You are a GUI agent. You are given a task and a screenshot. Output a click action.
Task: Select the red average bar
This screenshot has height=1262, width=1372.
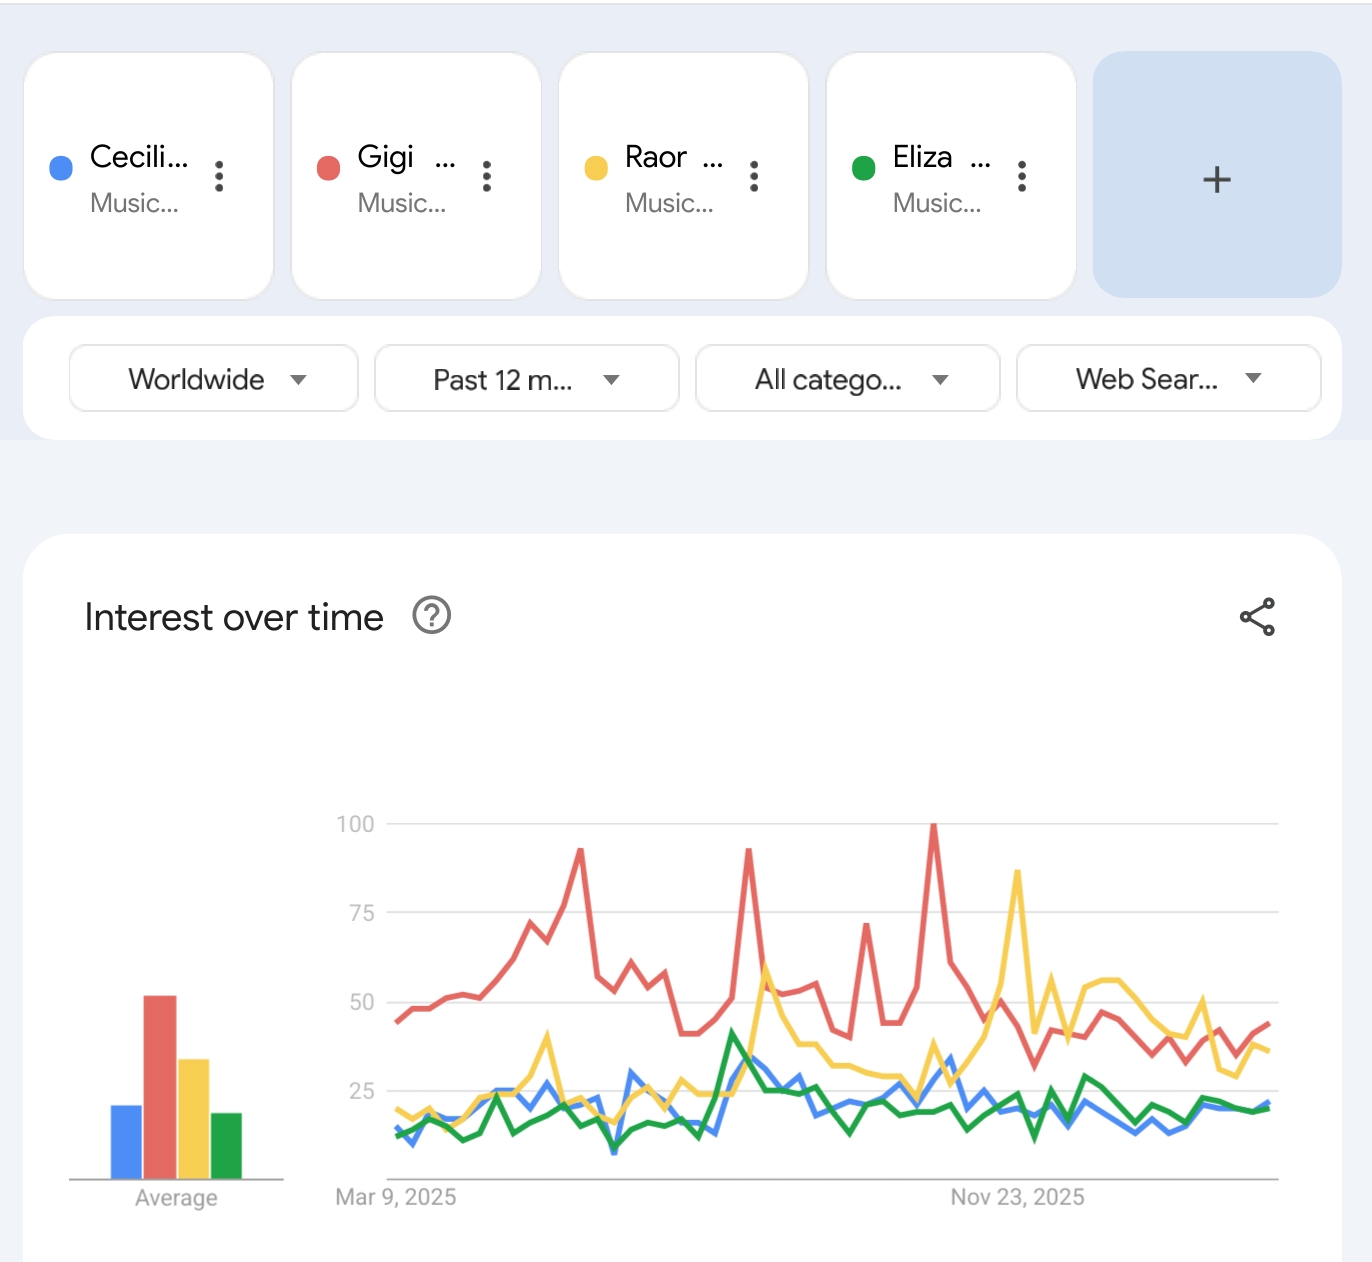pyautogui.click(x=160, y=1087)
